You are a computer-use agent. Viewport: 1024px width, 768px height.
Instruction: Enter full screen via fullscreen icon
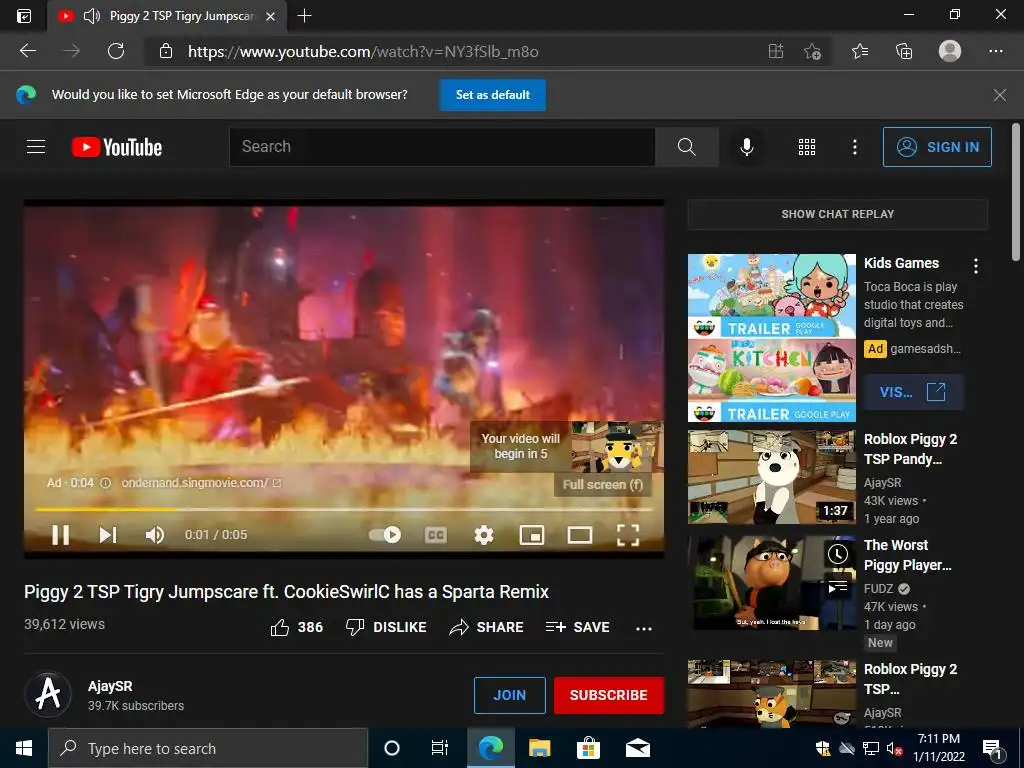point(628,536)
